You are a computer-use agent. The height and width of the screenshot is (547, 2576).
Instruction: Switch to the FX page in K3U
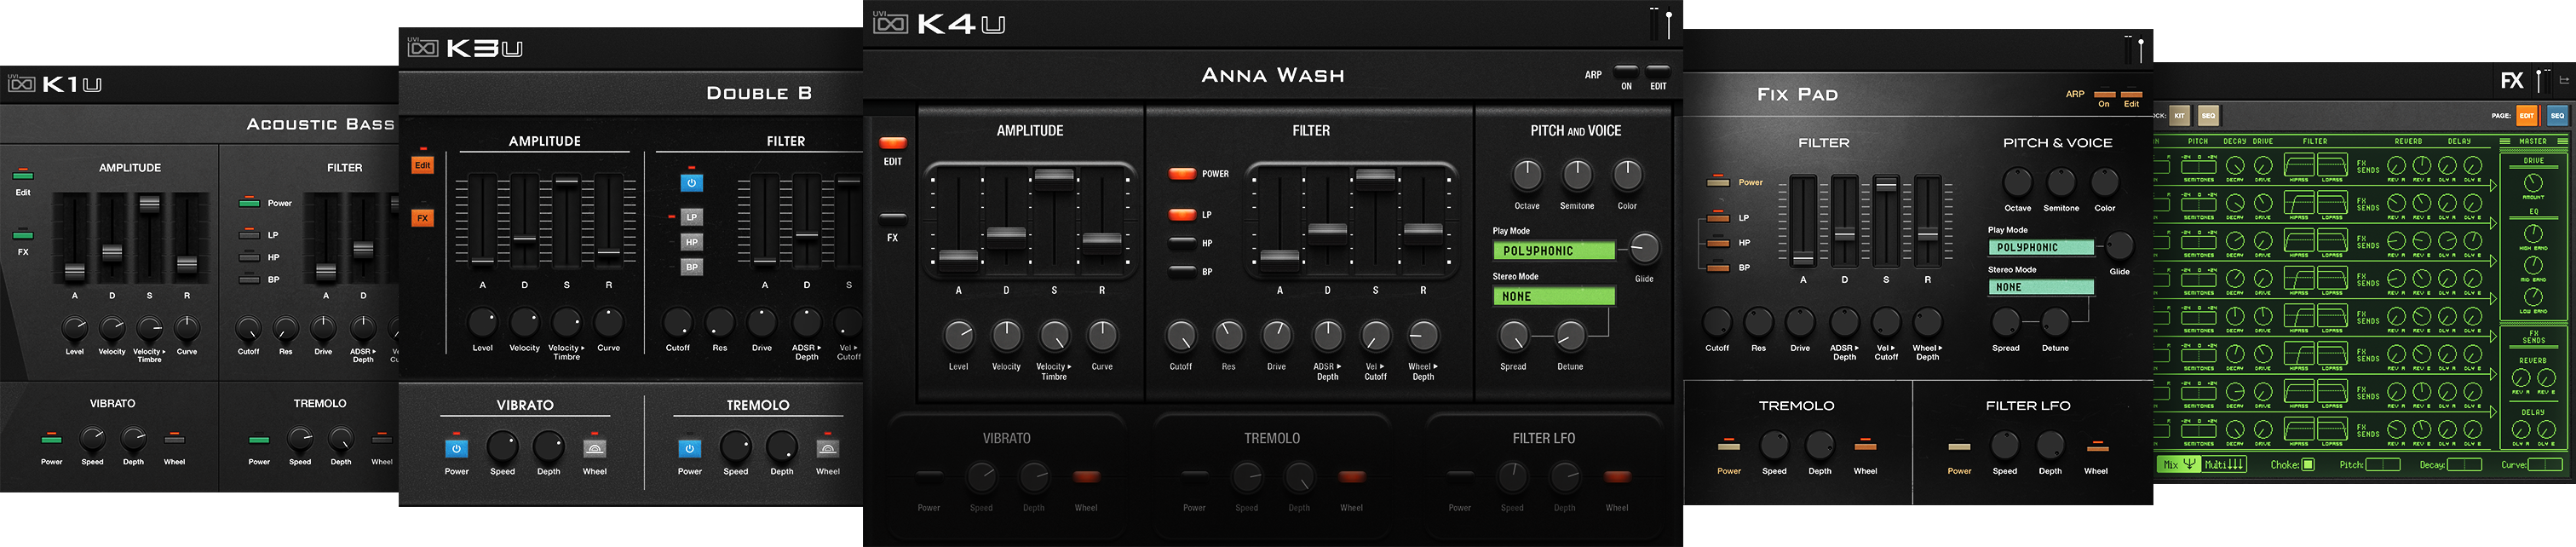(x=422, y=218)
